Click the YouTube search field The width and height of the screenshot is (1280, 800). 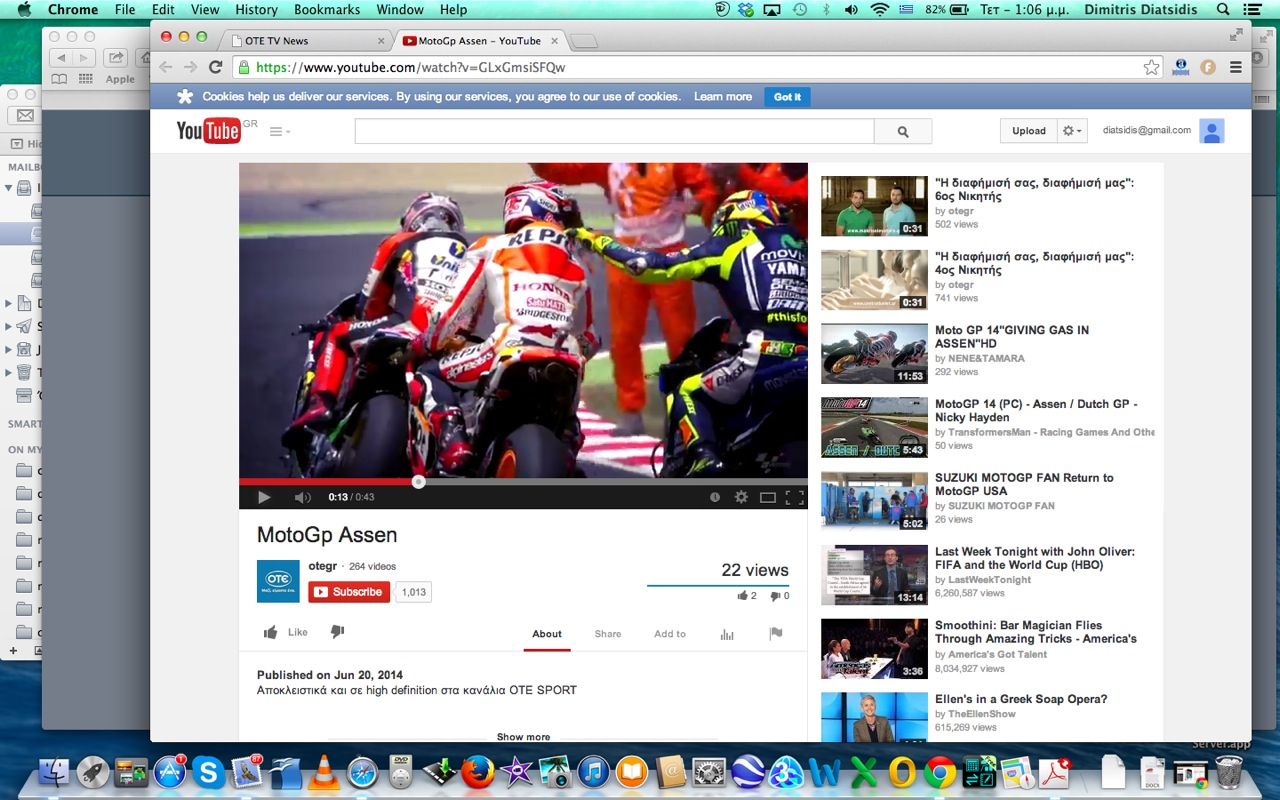614,131
